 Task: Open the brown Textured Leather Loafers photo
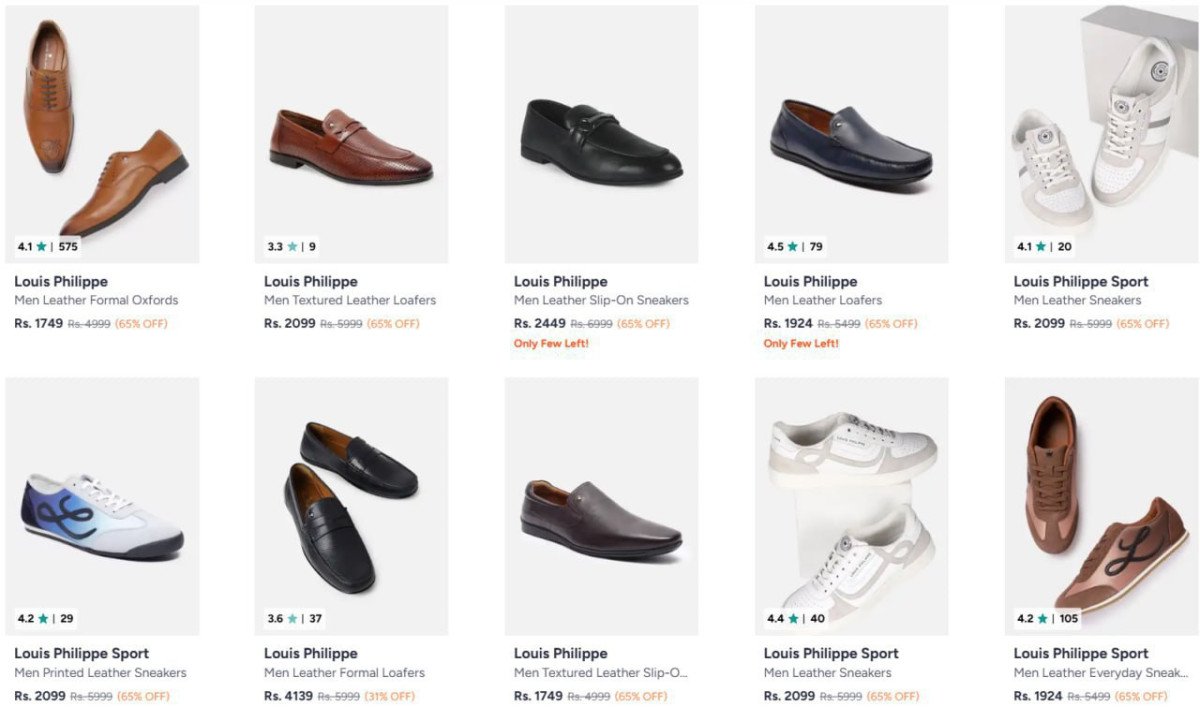[351, 145]
